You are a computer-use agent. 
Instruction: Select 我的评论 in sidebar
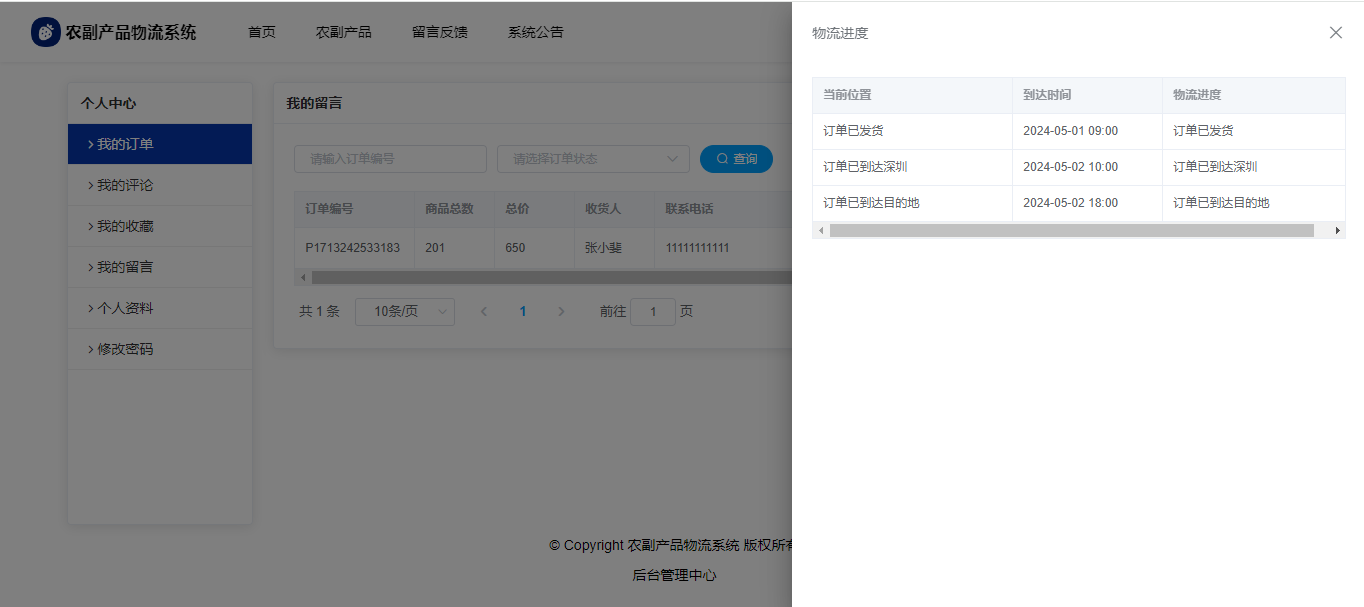click(x=125, y=186)
